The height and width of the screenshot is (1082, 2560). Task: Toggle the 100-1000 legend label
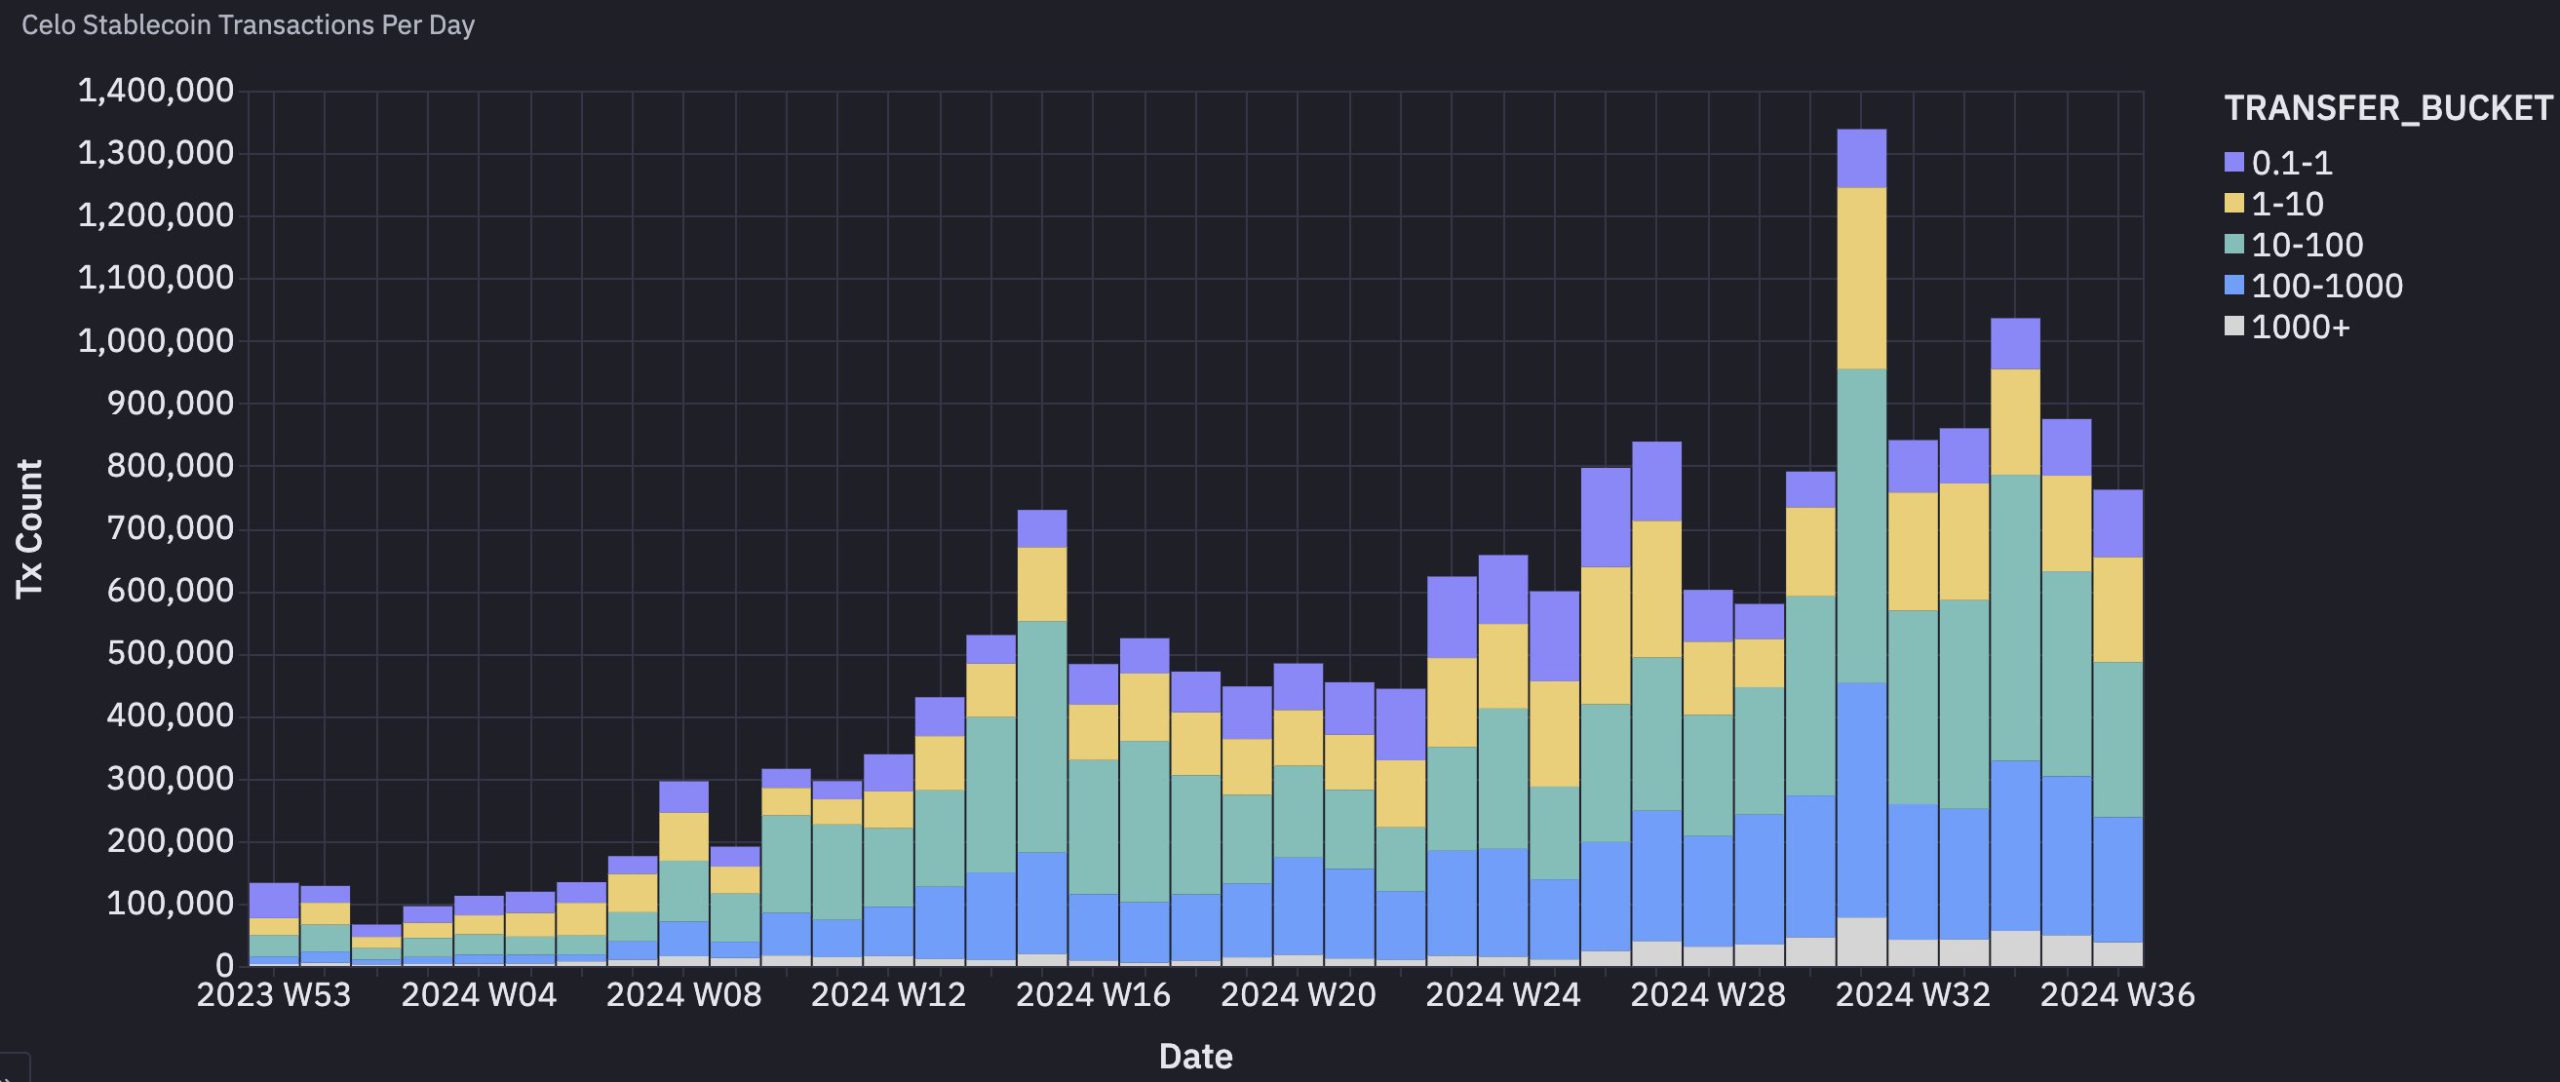pyautogui.click(x=2326, y=285)
